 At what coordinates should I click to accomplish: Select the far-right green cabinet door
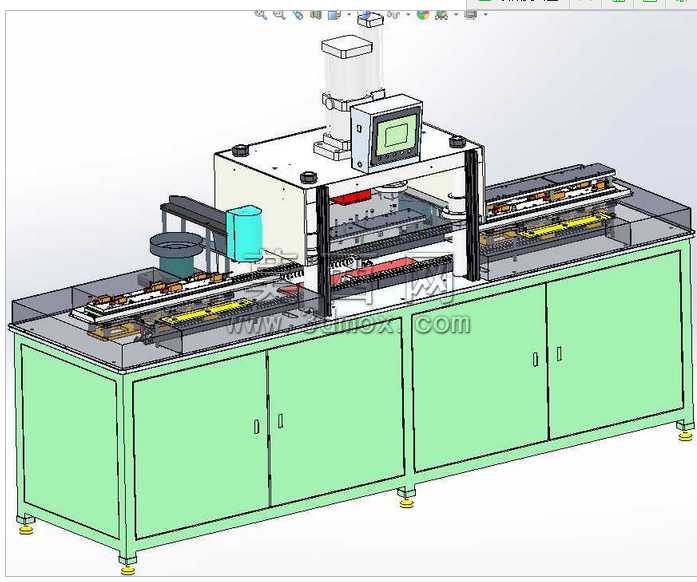pos(615,345)
